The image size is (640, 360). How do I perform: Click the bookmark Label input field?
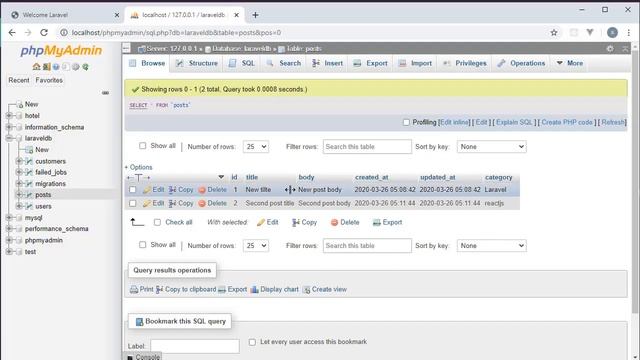tap(195, 346)
